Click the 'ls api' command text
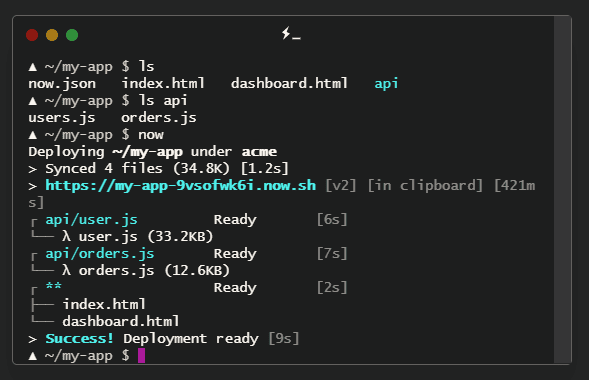Viewport: 589px width, 380px height. point(163,101)
